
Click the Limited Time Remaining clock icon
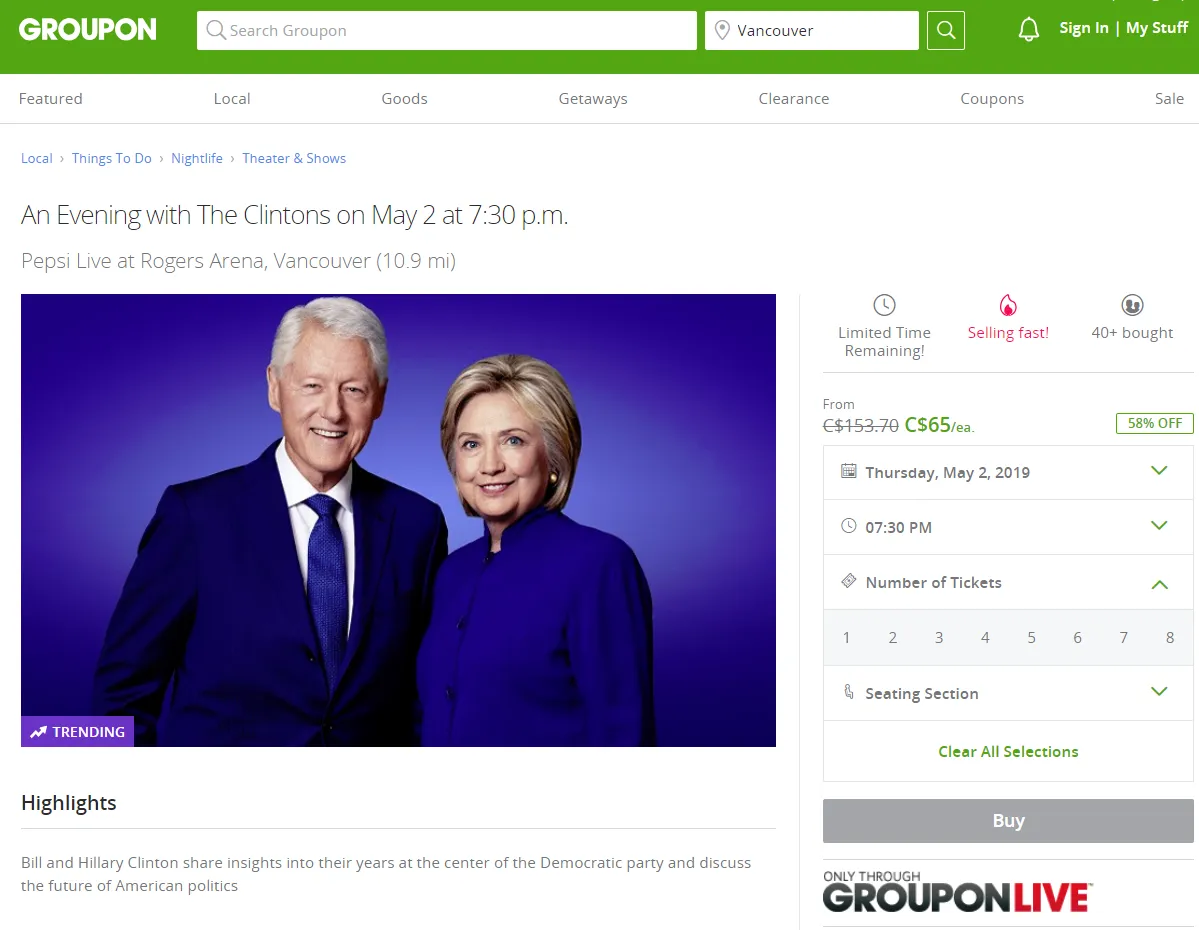(884, 305)
